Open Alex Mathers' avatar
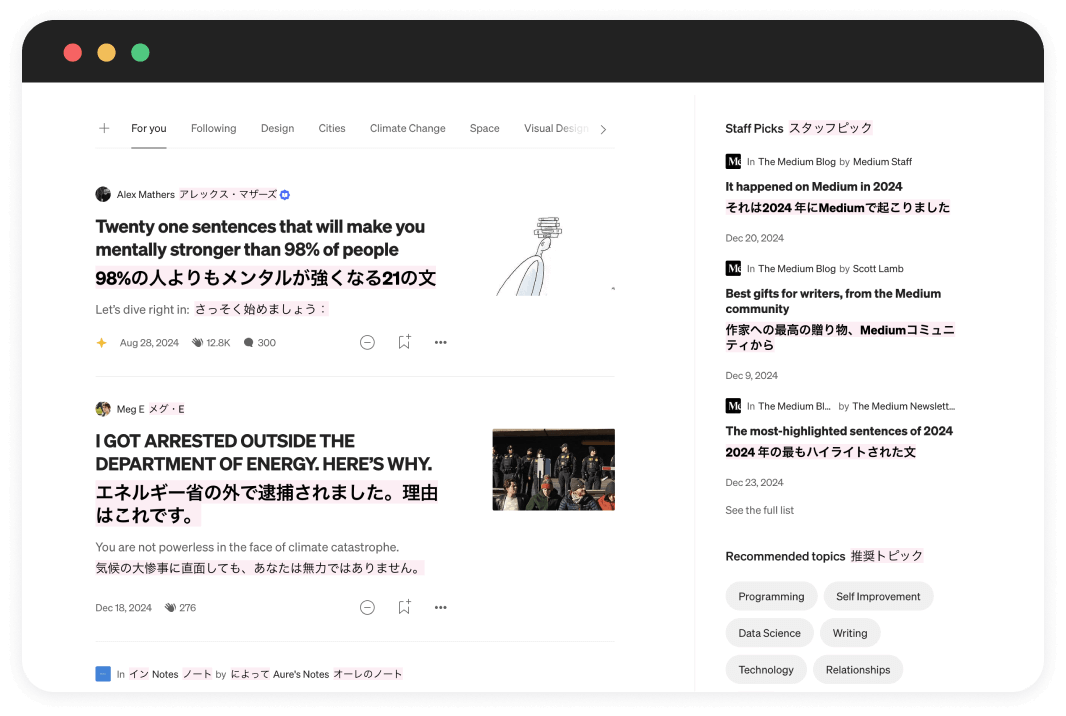 (x=103, y=194)
